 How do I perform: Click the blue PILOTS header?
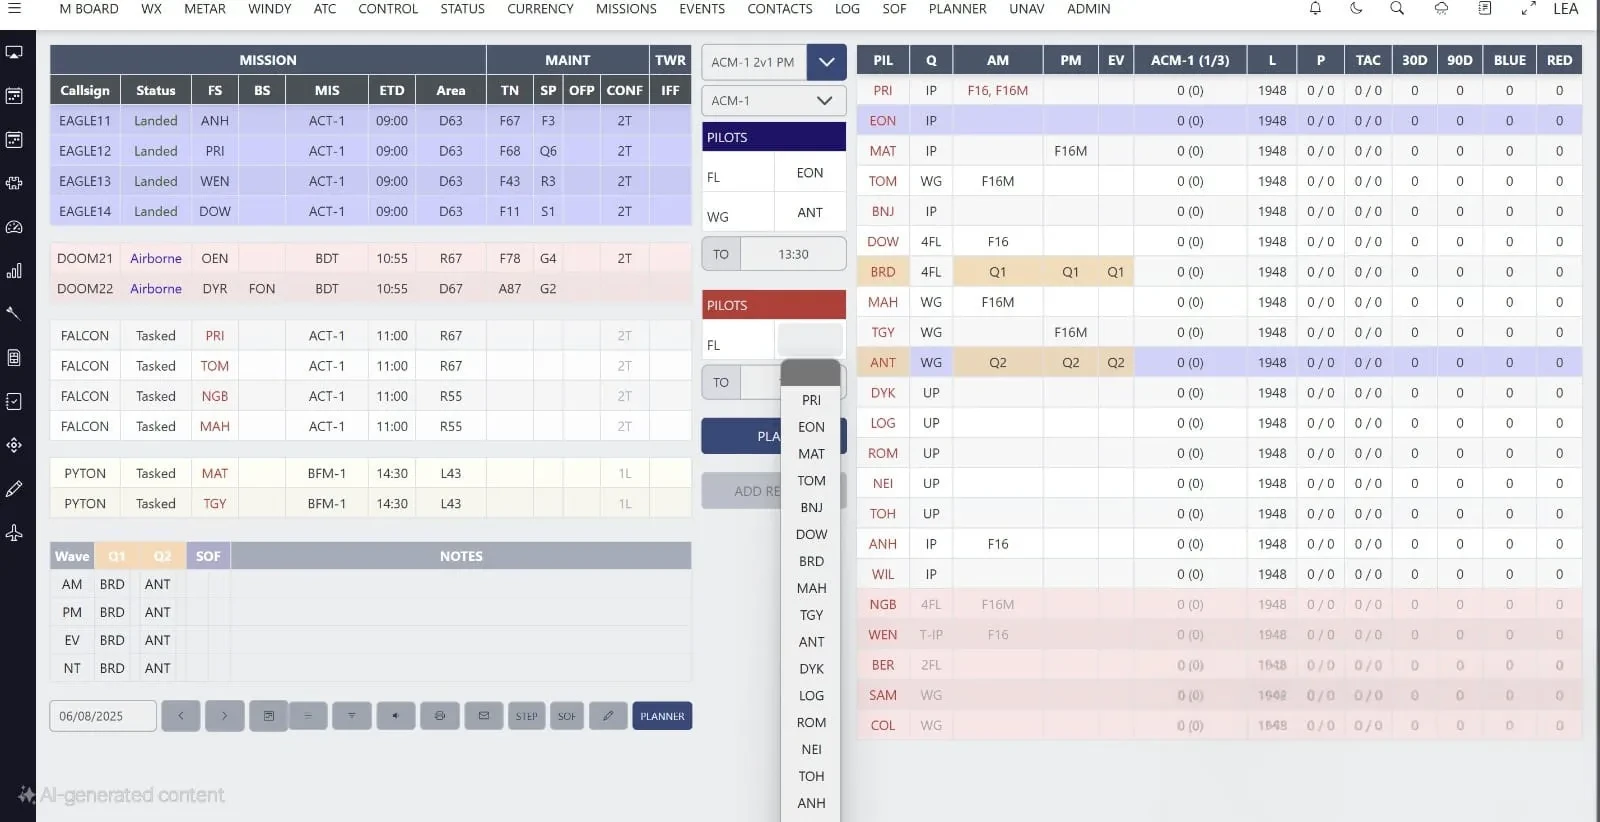[774, 137]
